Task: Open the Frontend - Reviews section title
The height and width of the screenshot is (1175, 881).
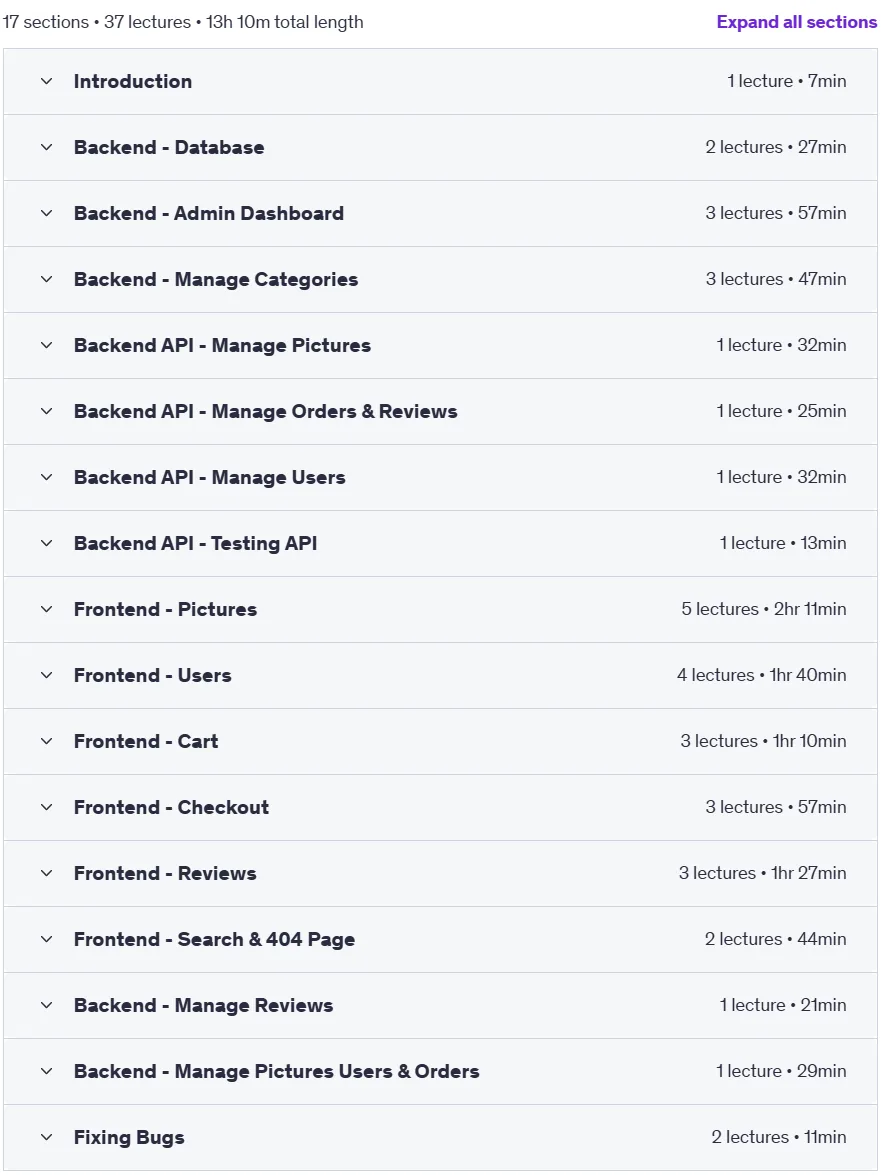Action: point(165,873)
